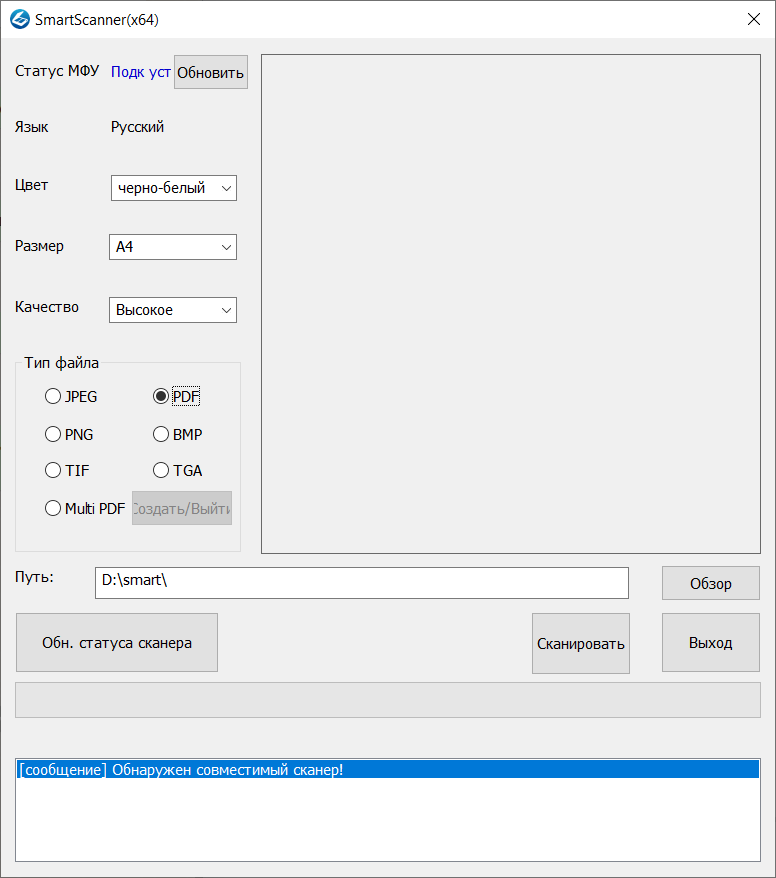Open the Цвет dropdown (черно-белый)
The height and width of the screenshot is (878, 776).
click(x=174, y=188)
